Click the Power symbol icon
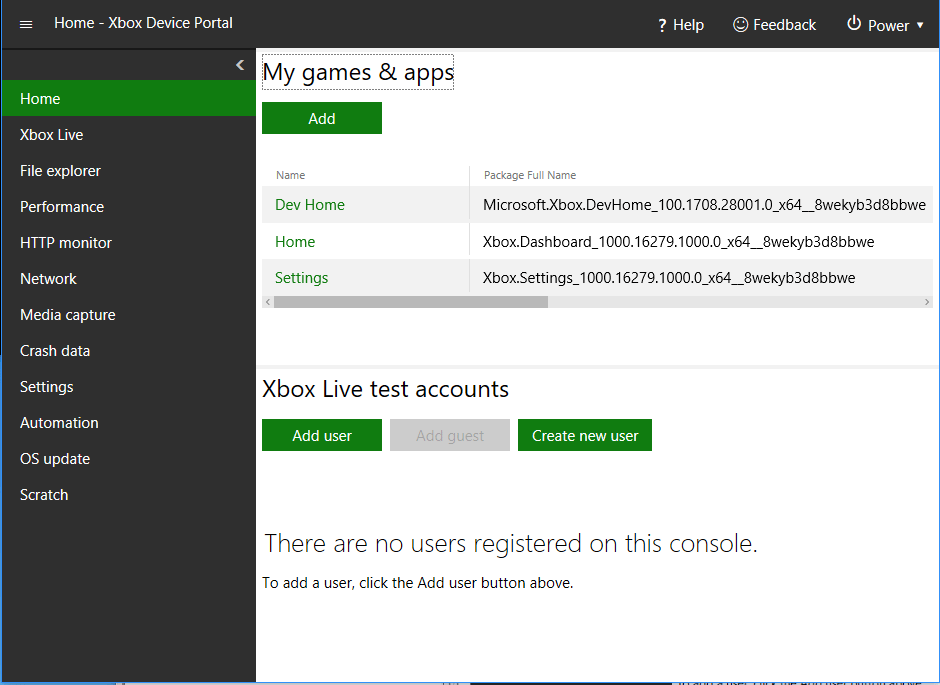Screen dimensions: 940x685 click(854, 23)
